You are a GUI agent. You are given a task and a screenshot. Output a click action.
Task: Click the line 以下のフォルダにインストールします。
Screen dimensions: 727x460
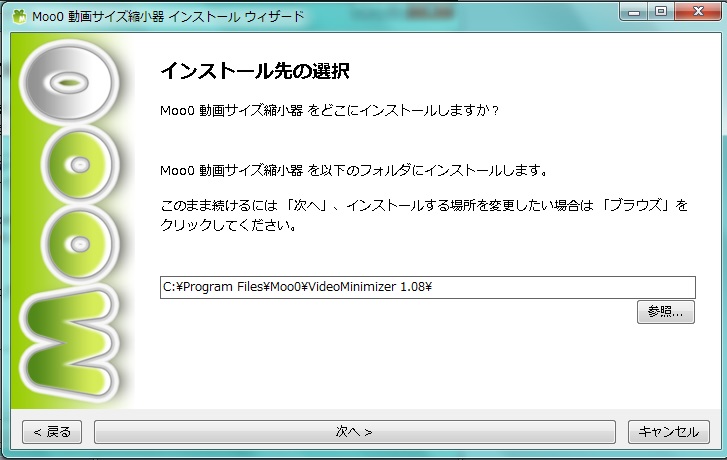click(433, 170)
